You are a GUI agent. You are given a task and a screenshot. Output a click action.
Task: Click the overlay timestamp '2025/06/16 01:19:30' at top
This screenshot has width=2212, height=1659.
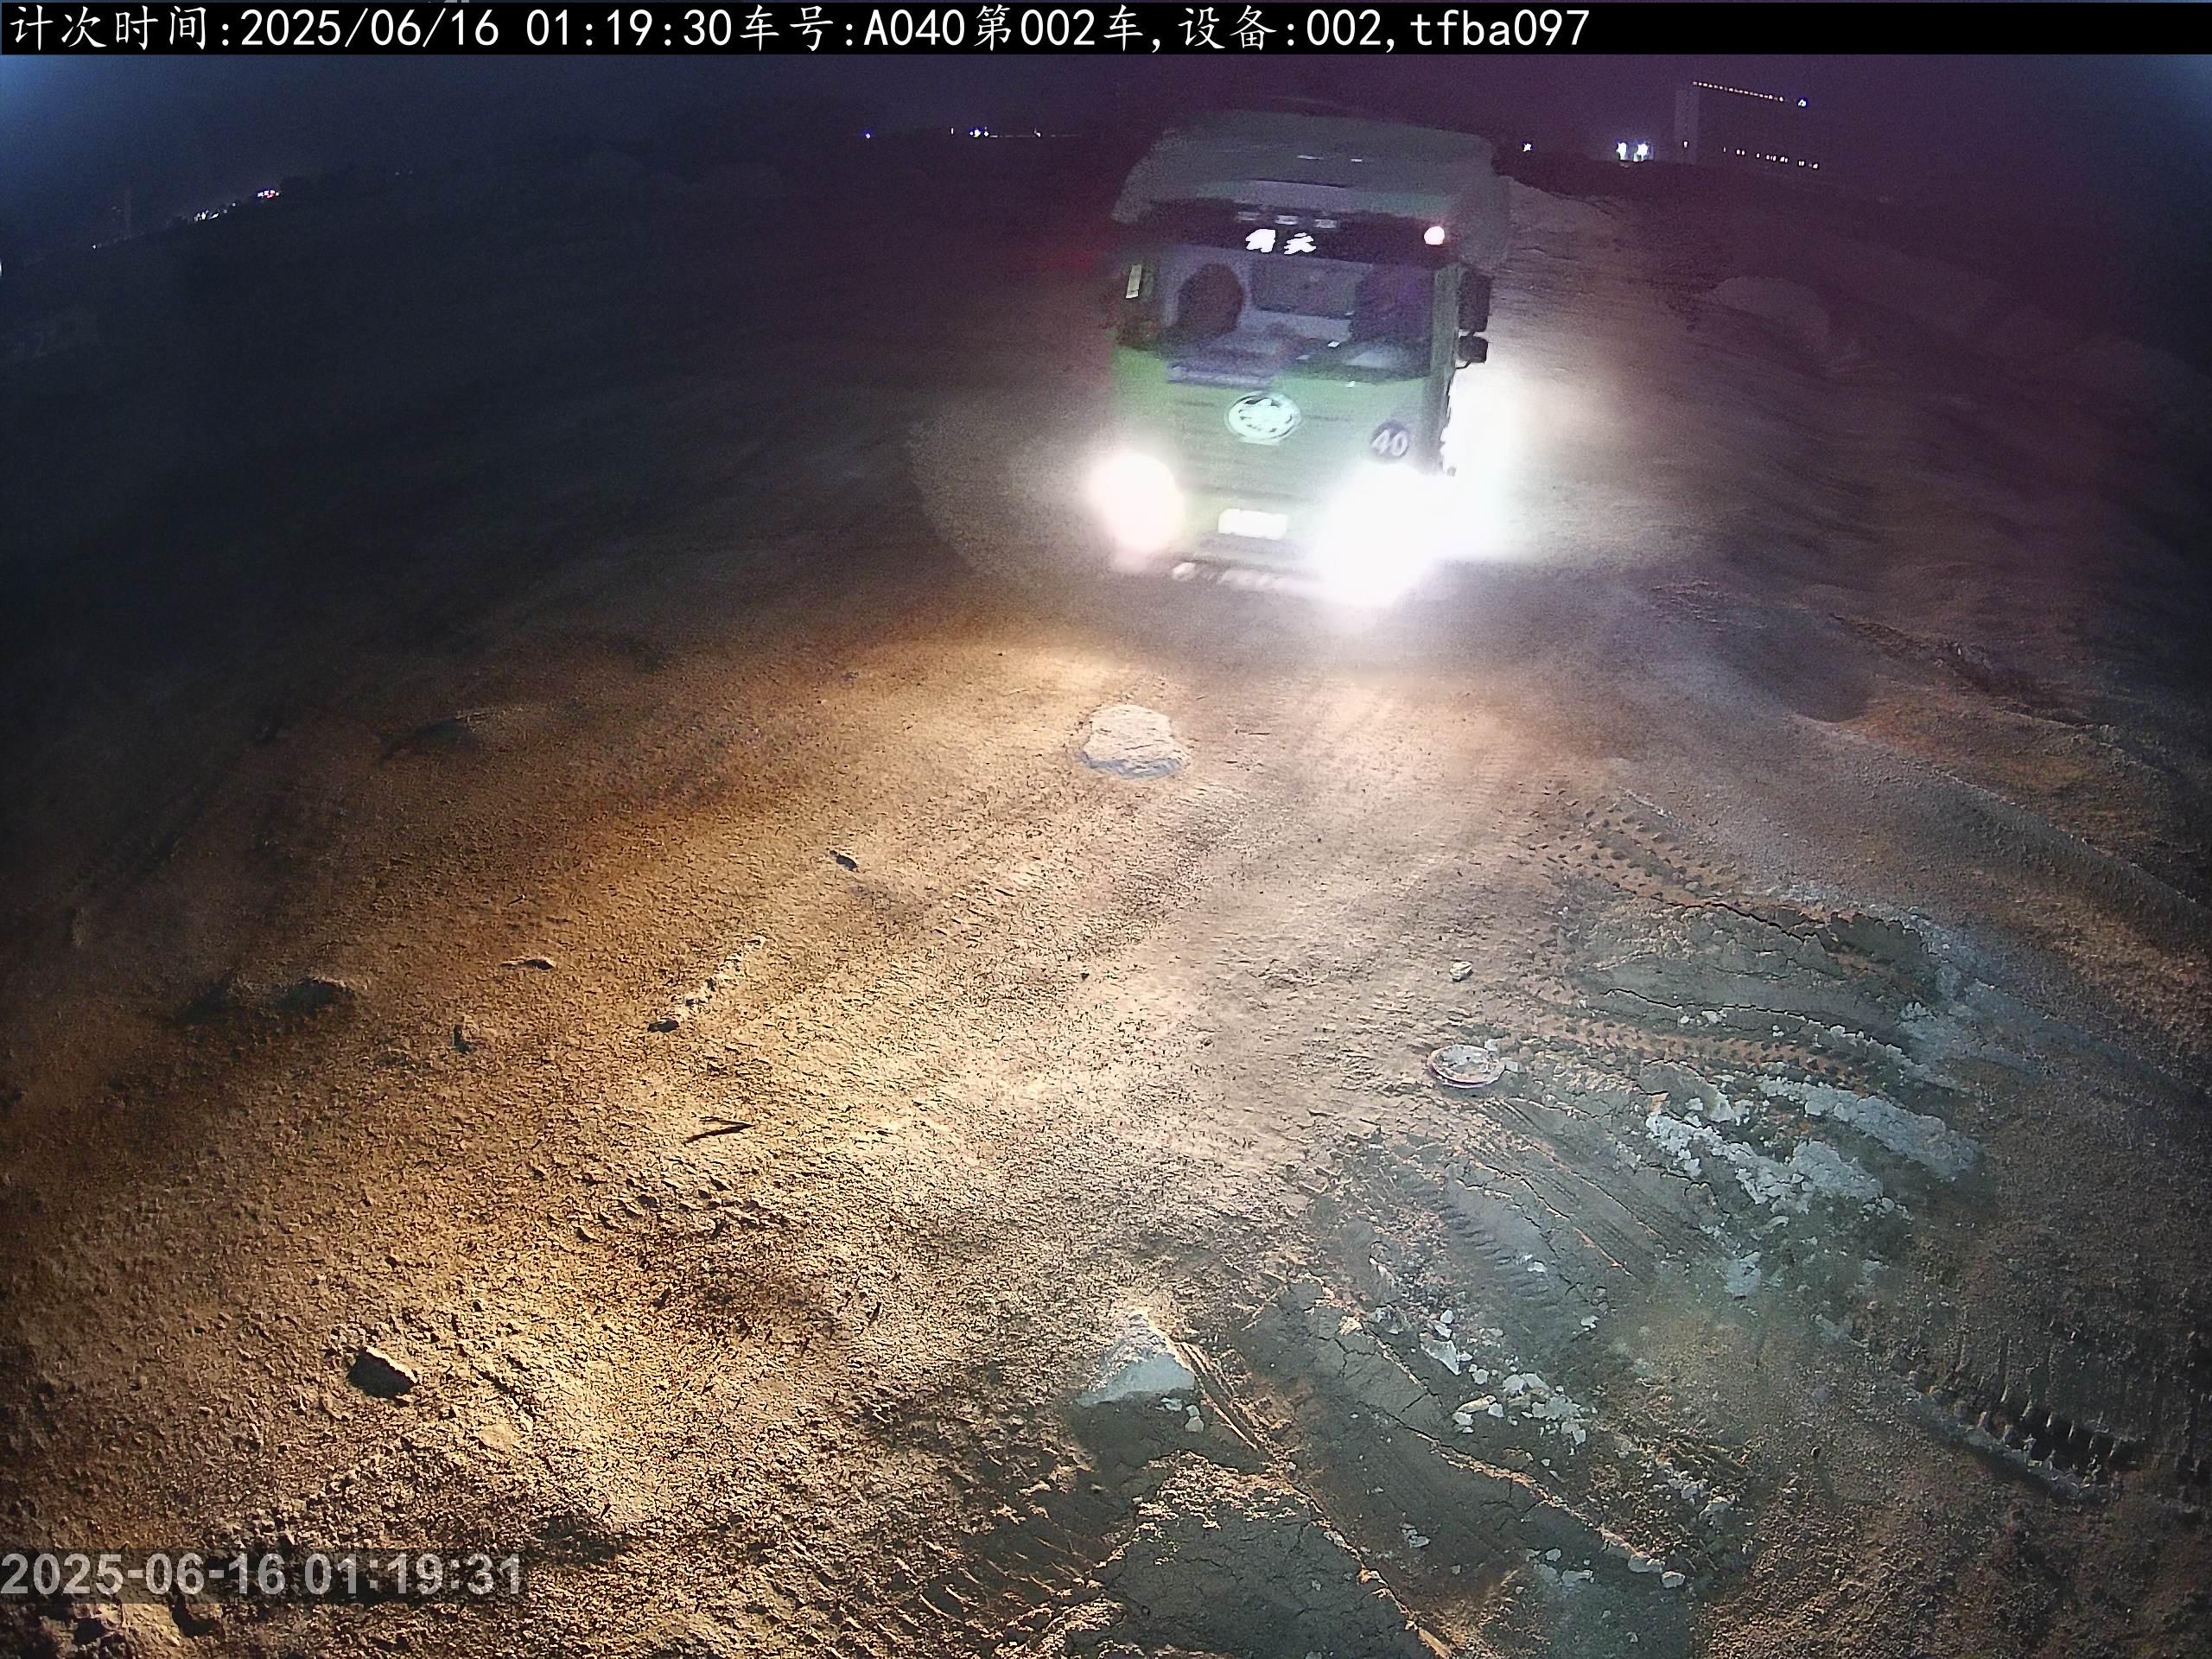[x=486, y=29]
